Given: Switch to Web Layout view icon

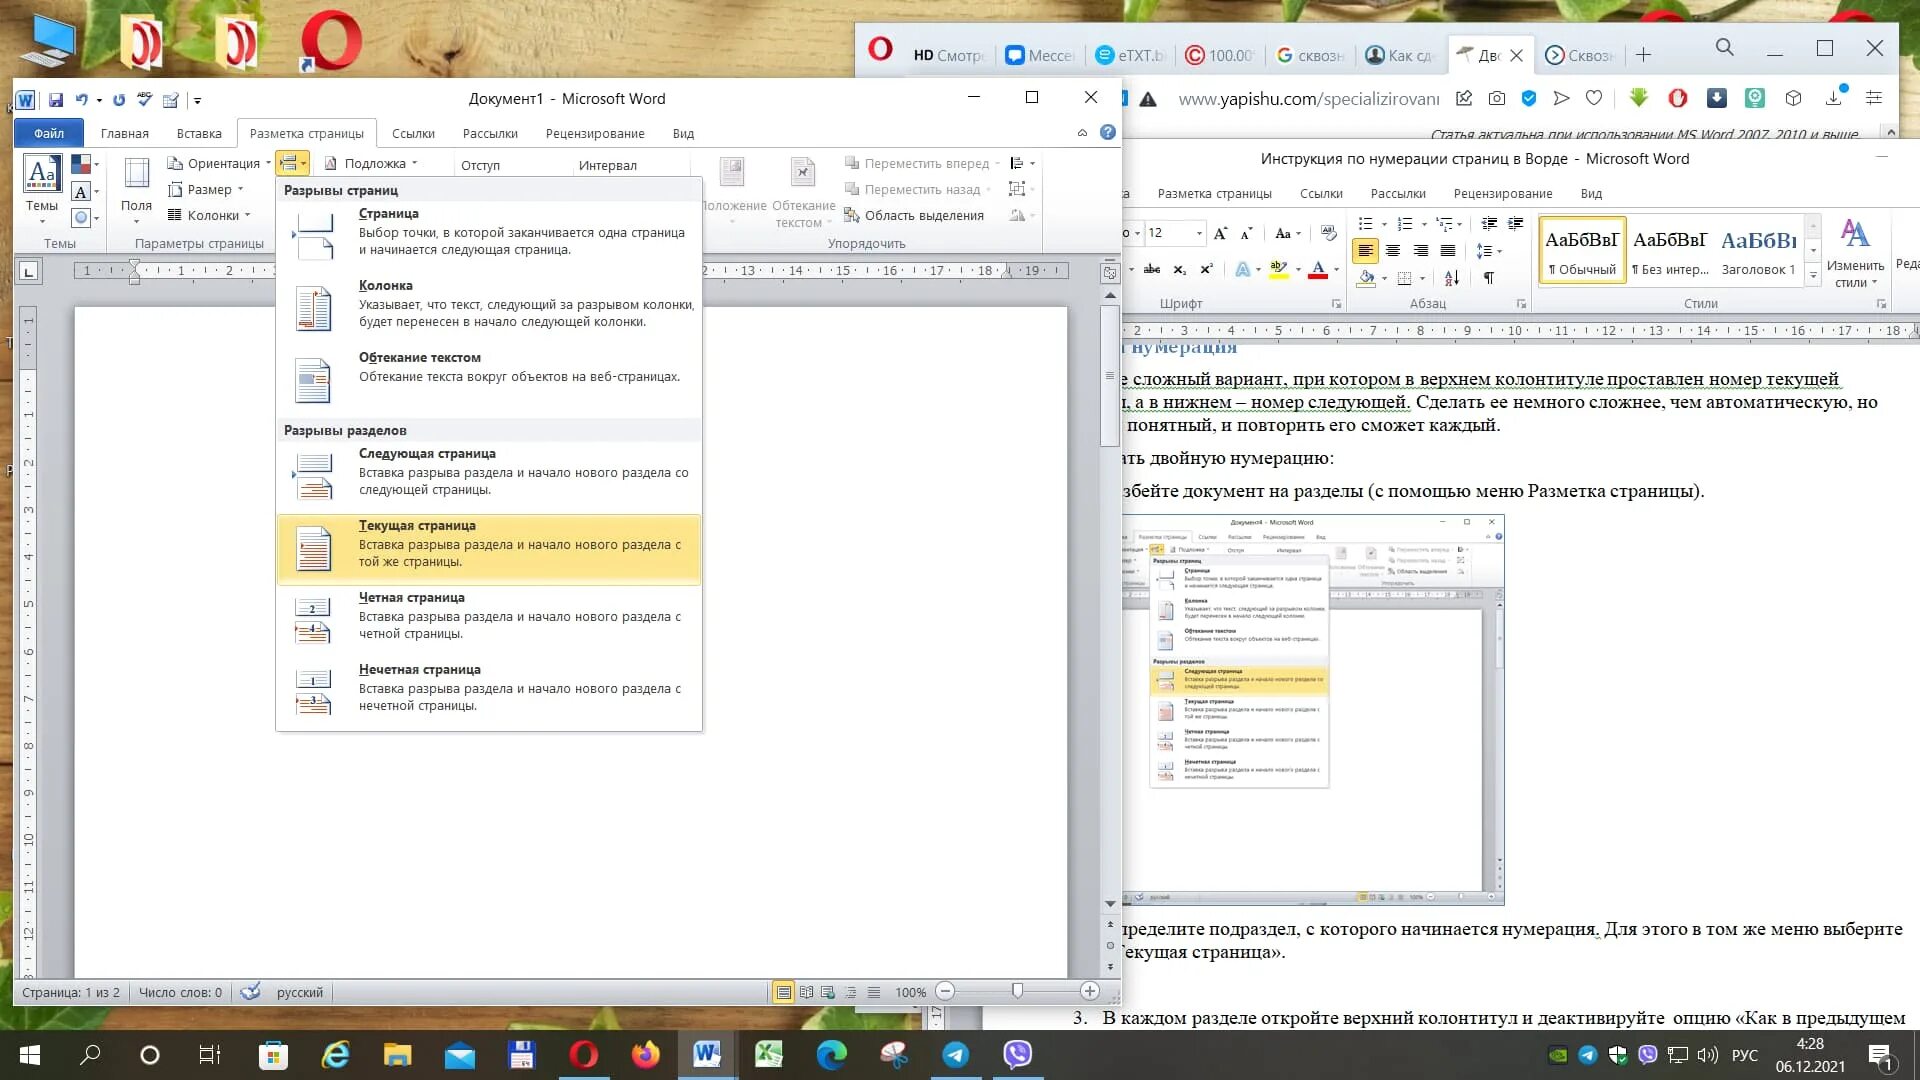Looking at the screenshot, I should 828,992.
